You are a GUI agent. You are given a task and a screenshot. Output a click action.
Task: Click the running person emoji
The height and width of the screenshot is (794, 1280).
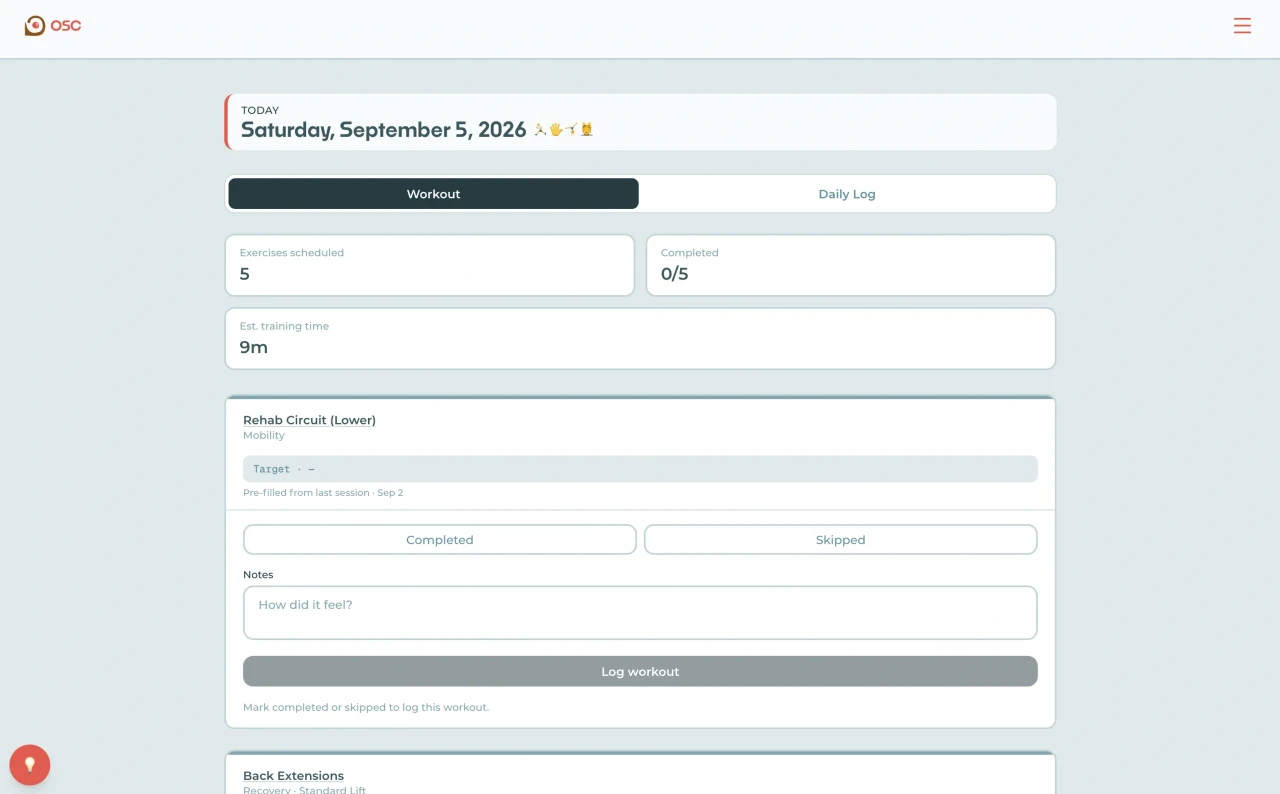click(540, 129)
